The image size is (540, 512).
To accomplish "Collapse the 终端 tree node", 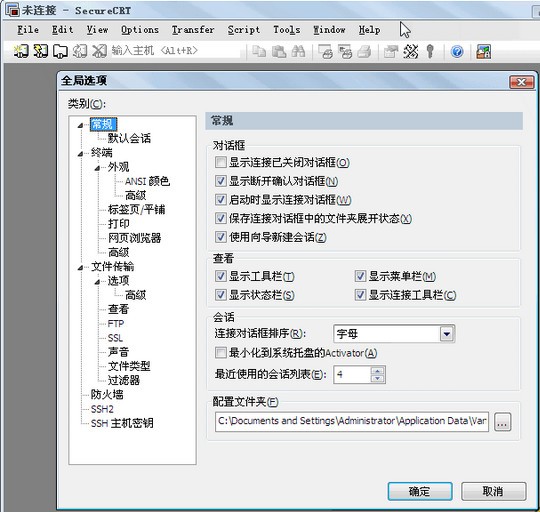I will coord(80,154).
